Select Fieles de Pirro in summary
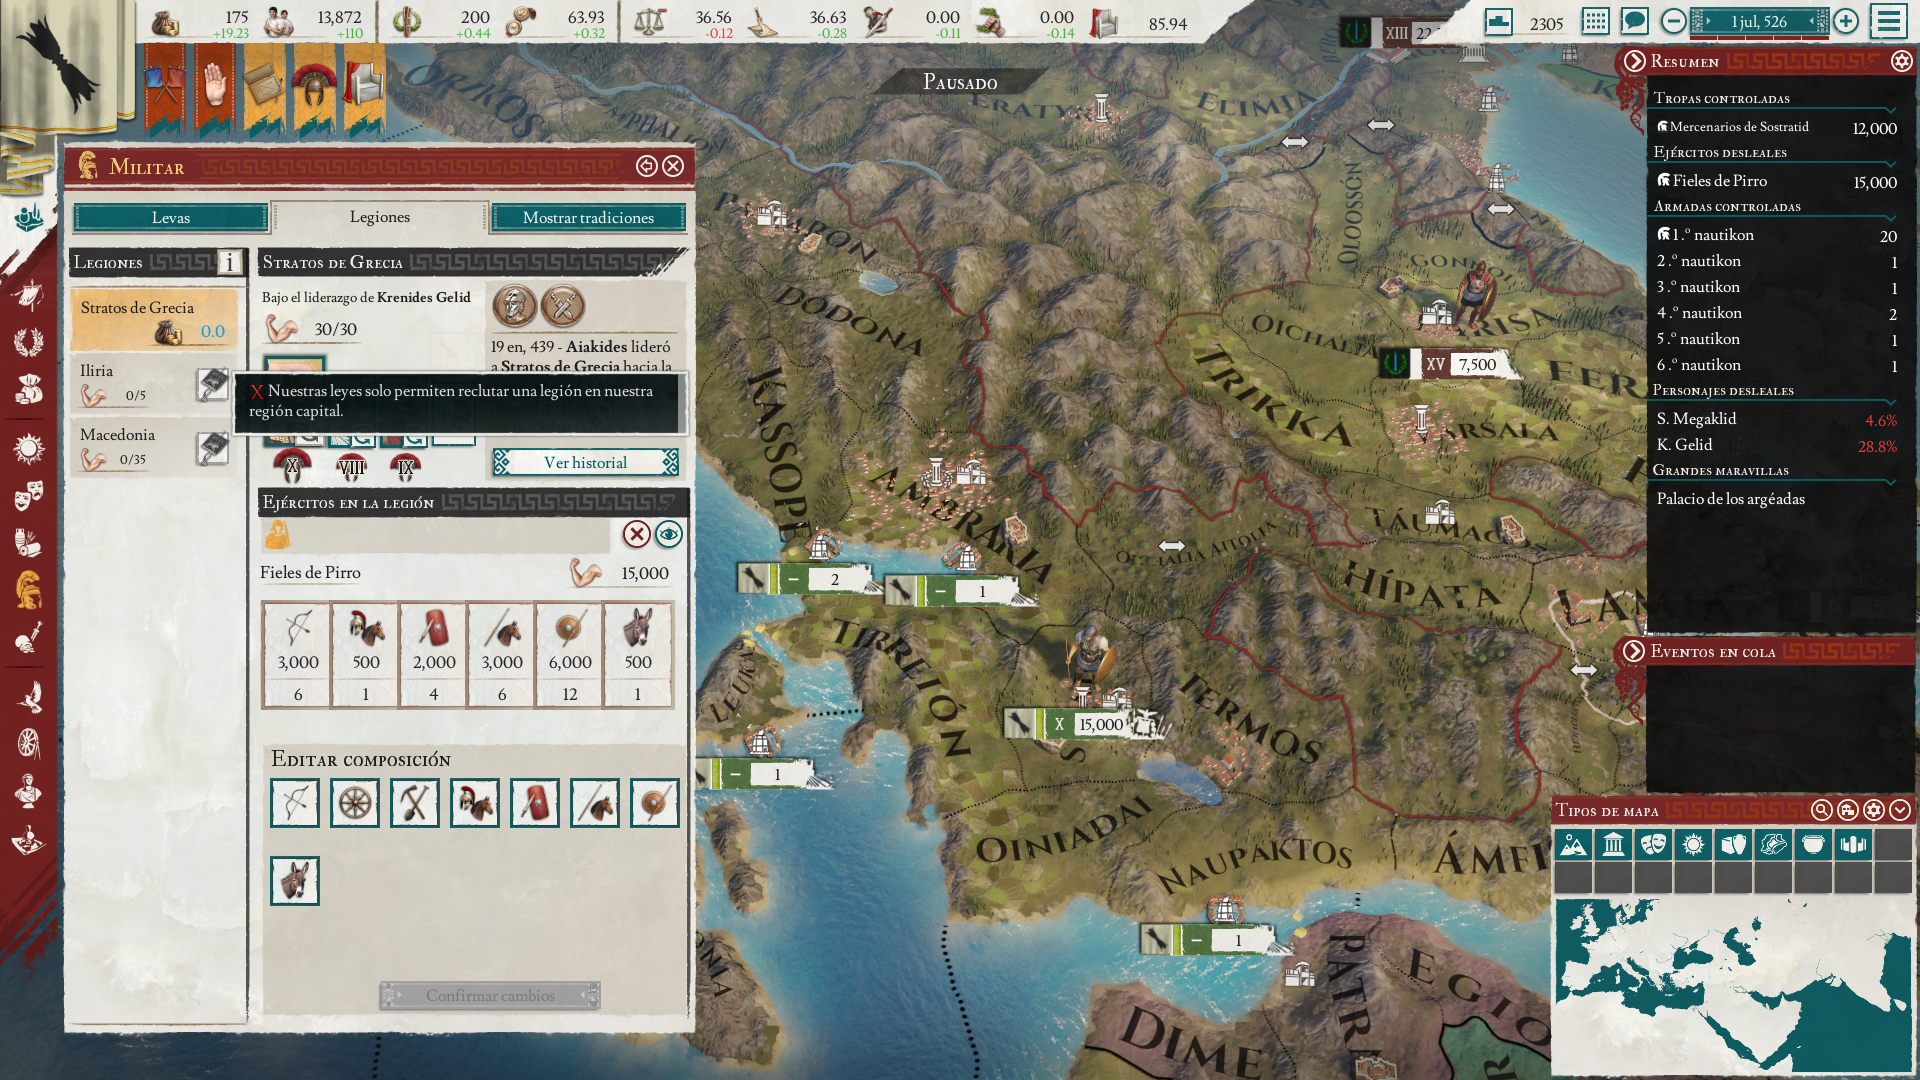This screenshot has height=1080, width=1920. [x=1775, y=181]
